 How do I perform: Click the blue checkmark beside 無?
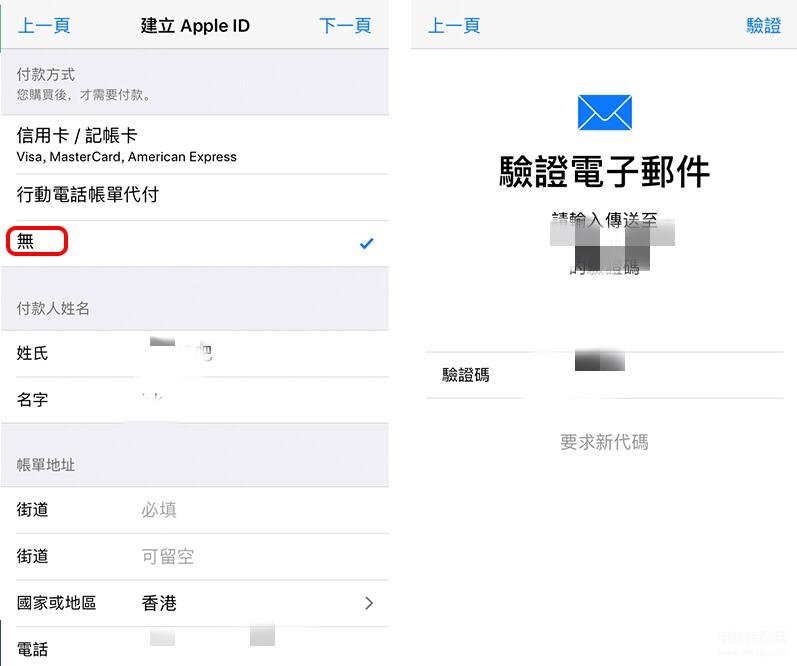click(x=366, y=244)
